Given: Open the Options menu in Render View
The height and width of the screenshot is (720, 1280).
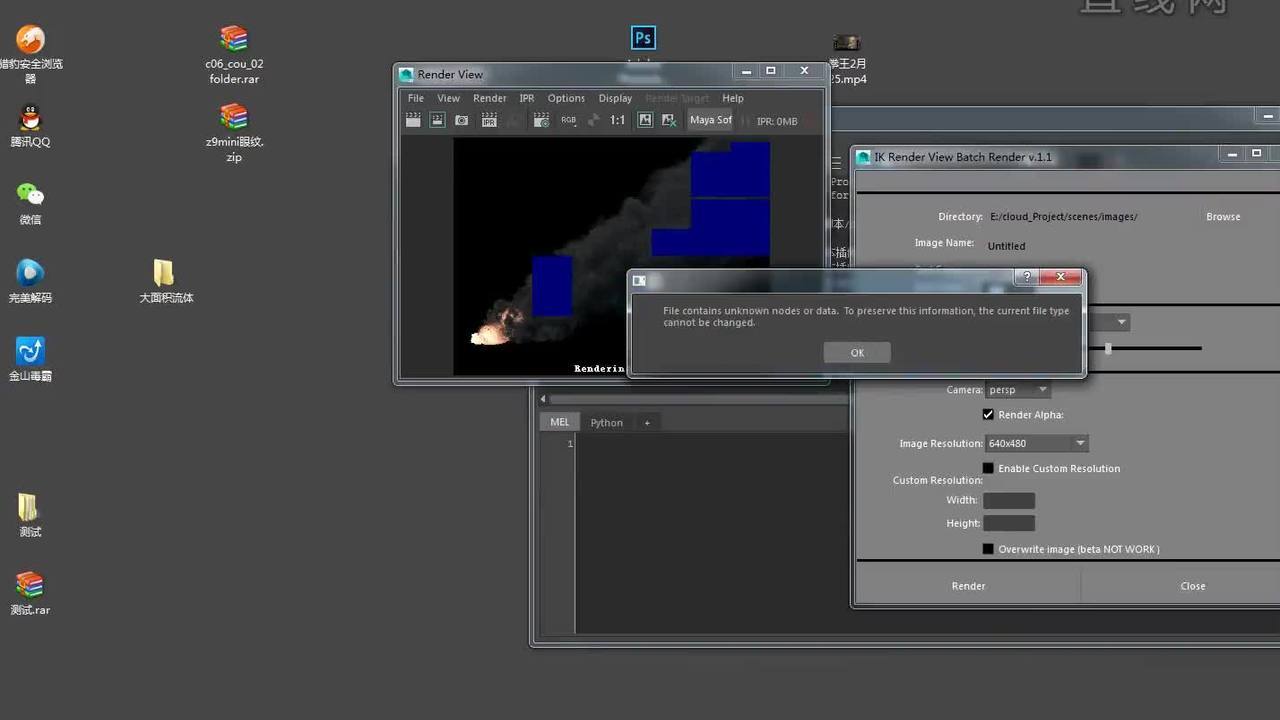Looking at the screenshot, I should point(565,98).
